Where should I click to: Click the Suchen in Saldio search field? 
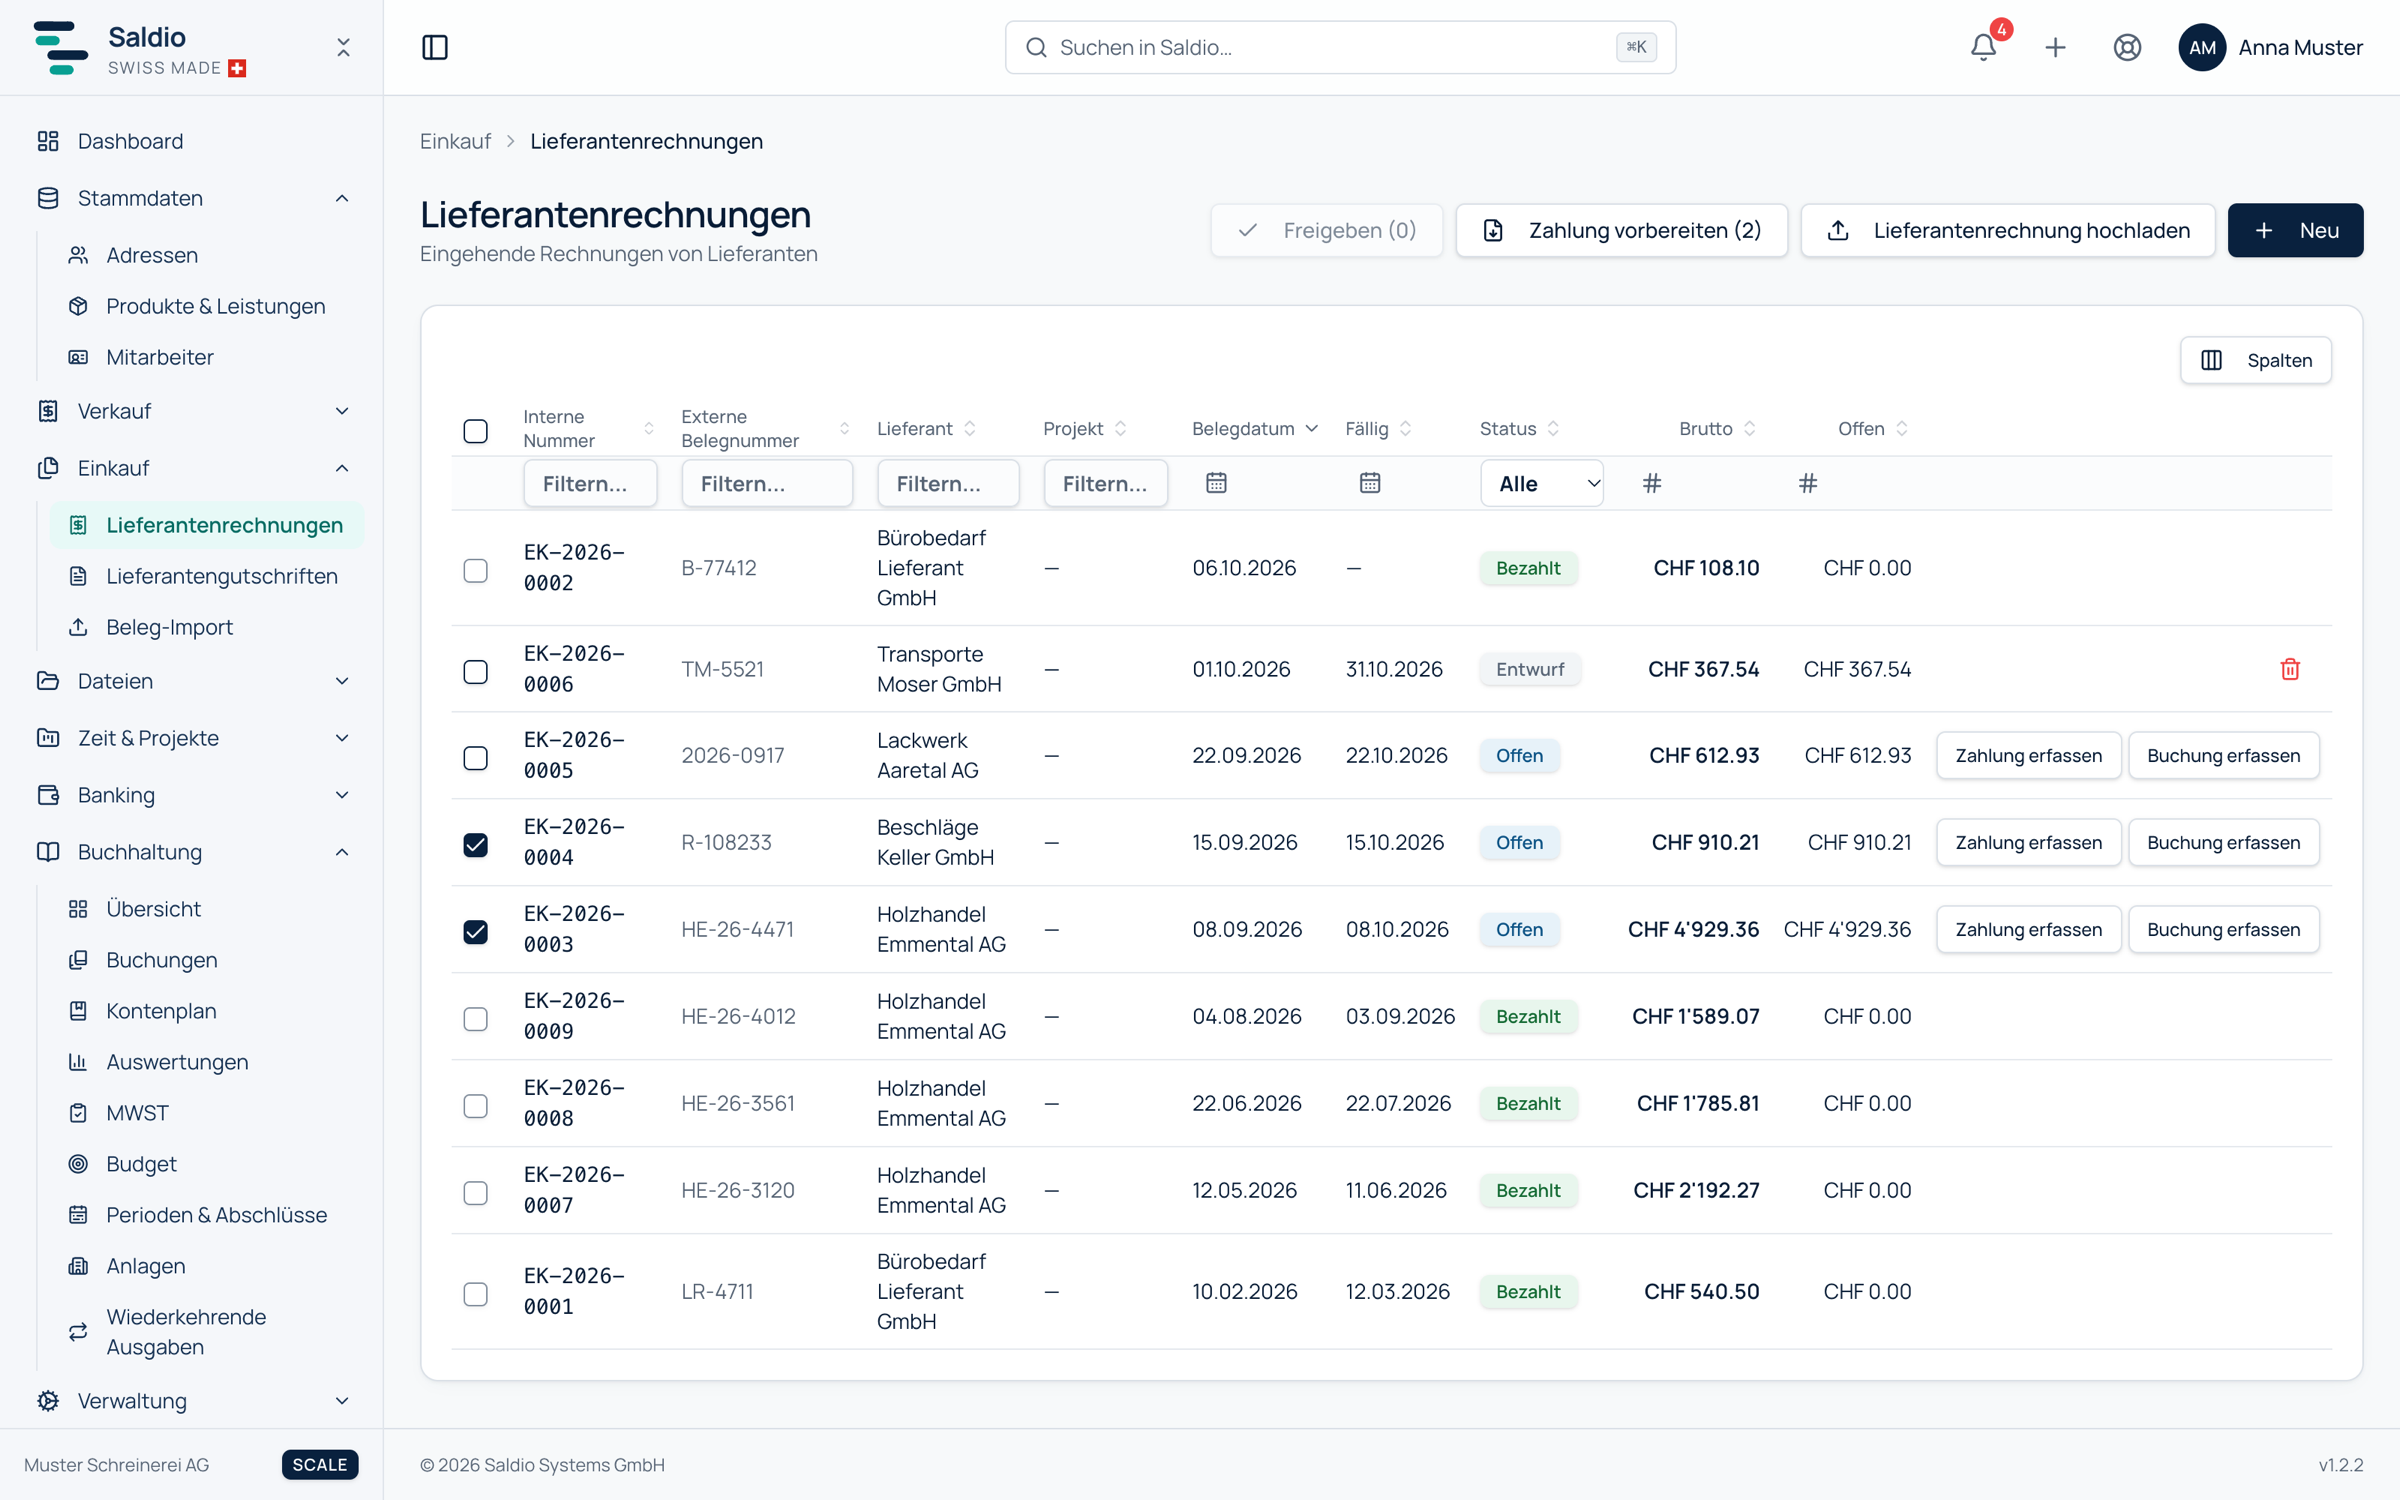click(x=1340, y=47)
